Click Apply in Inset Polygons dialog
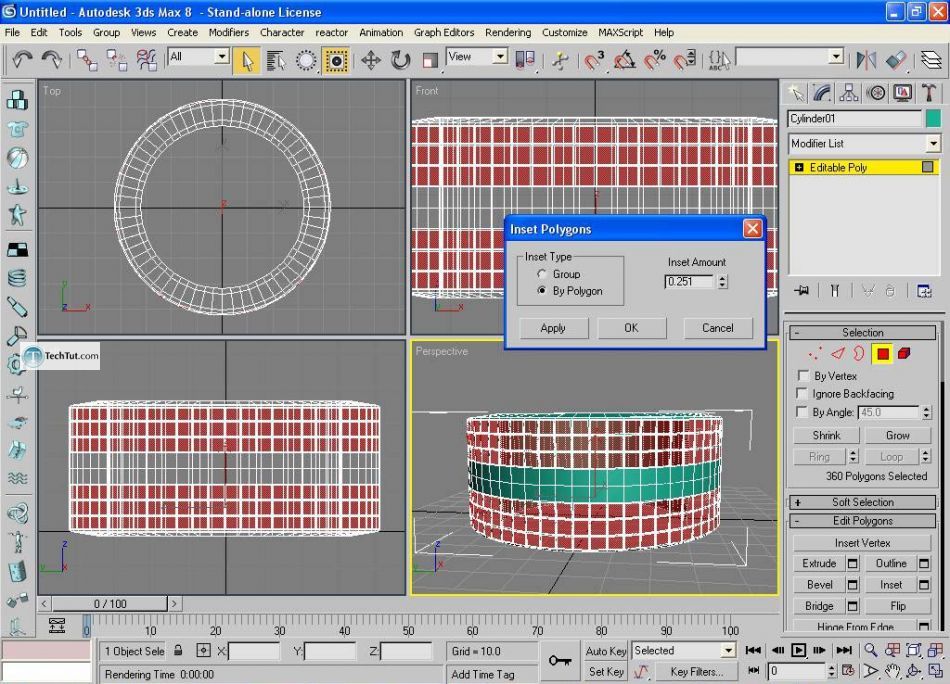 pyautogui.click(x=553, y=328)
